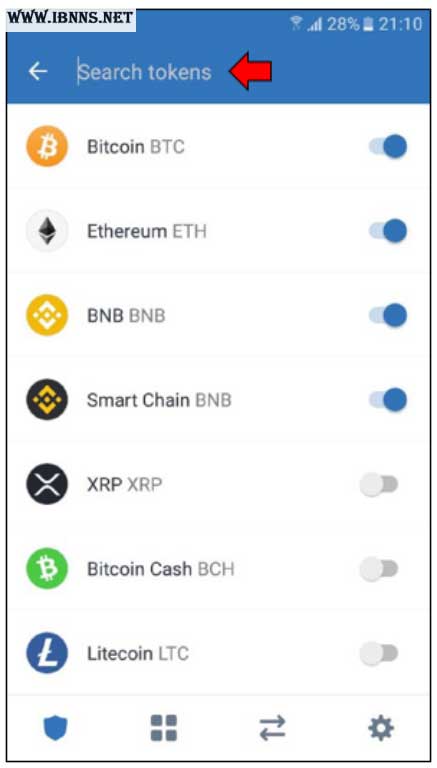
Task: Switch off Smart Chain BNB toggle
Action: point(388,400)
